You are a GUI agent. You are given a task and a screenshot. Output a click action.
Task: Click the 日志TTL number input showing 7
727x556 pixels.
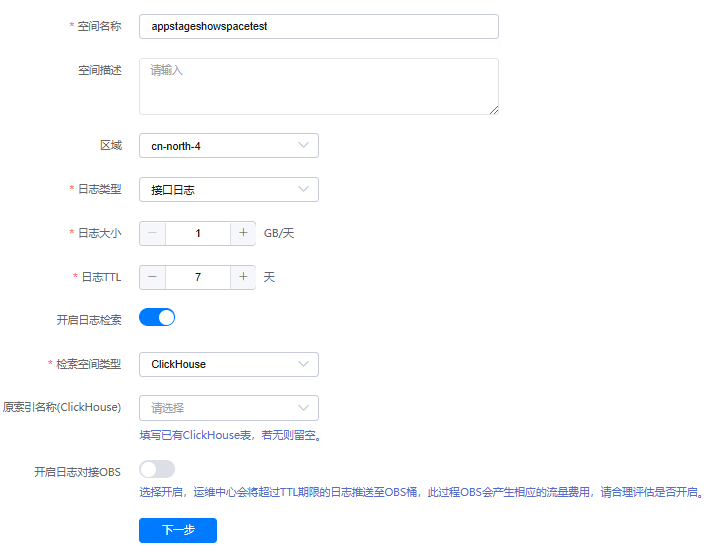click(198, 277)
